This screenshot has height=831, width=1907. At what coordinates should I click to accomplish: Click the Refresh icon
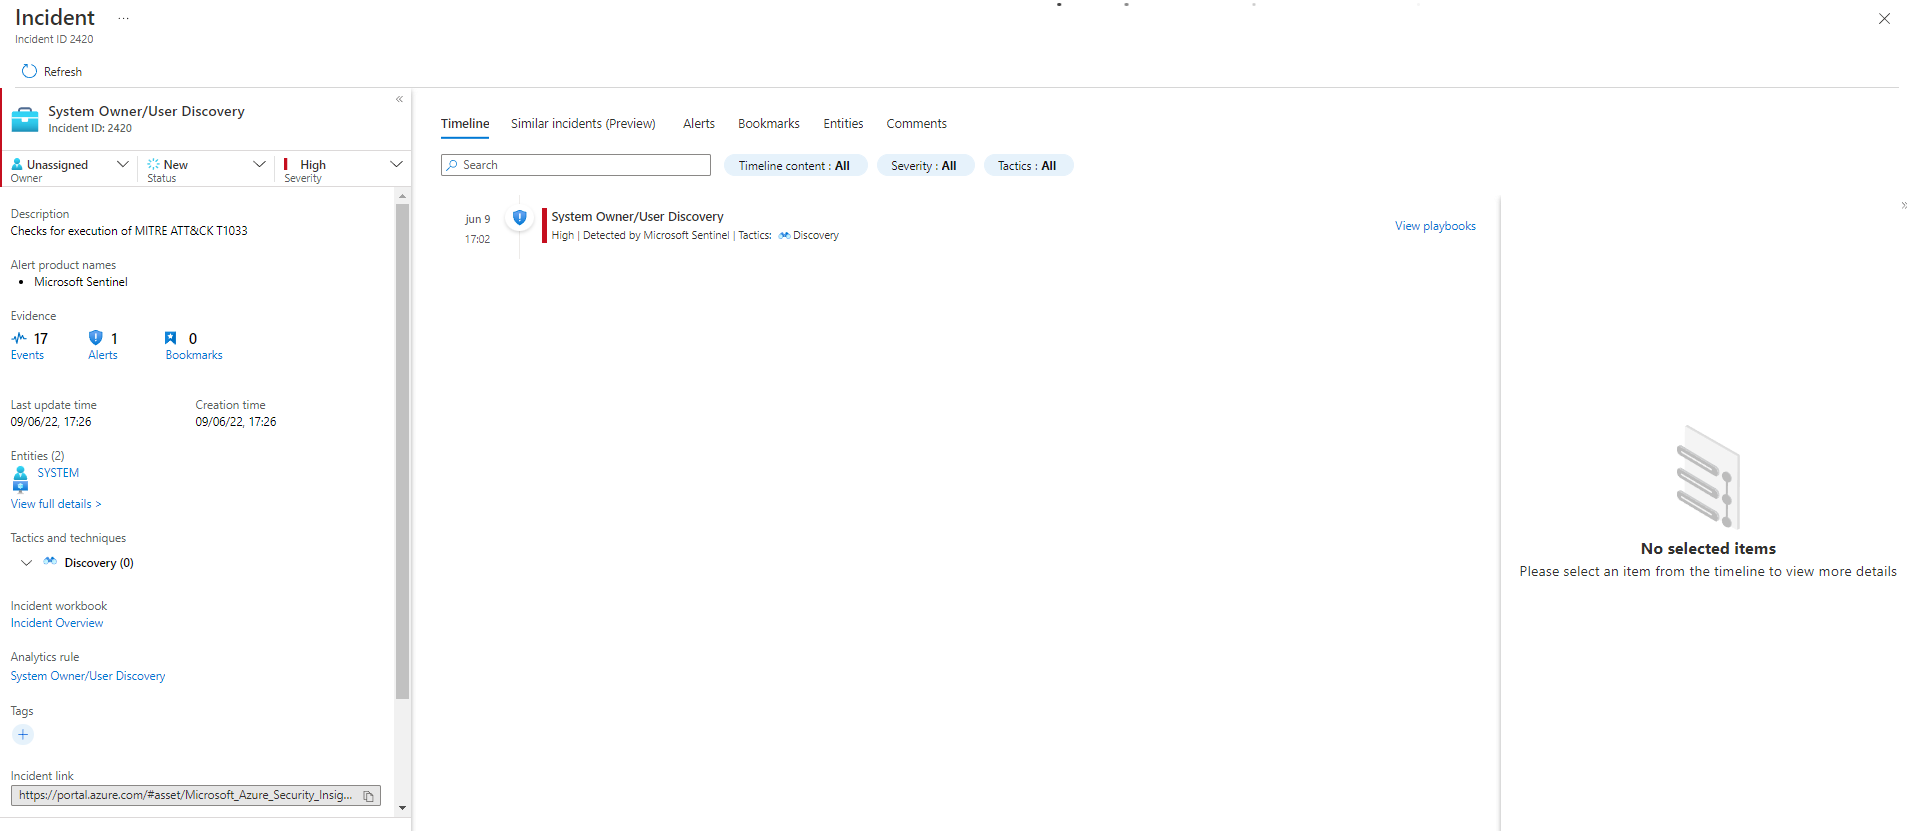[x=29, y=71]
